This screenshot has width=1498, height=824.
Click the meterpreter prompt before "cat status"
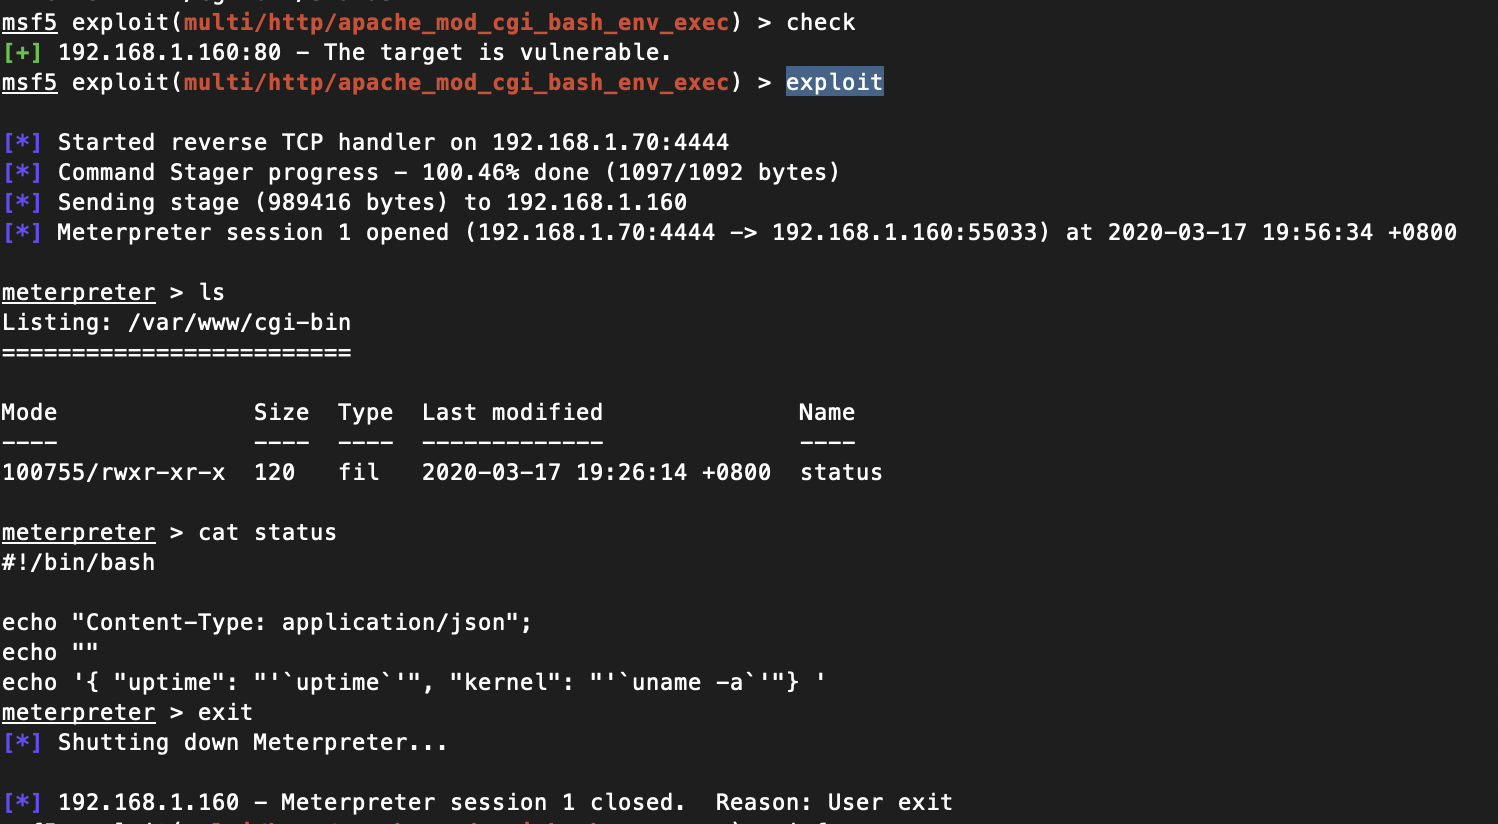click(x=78, y=532)
